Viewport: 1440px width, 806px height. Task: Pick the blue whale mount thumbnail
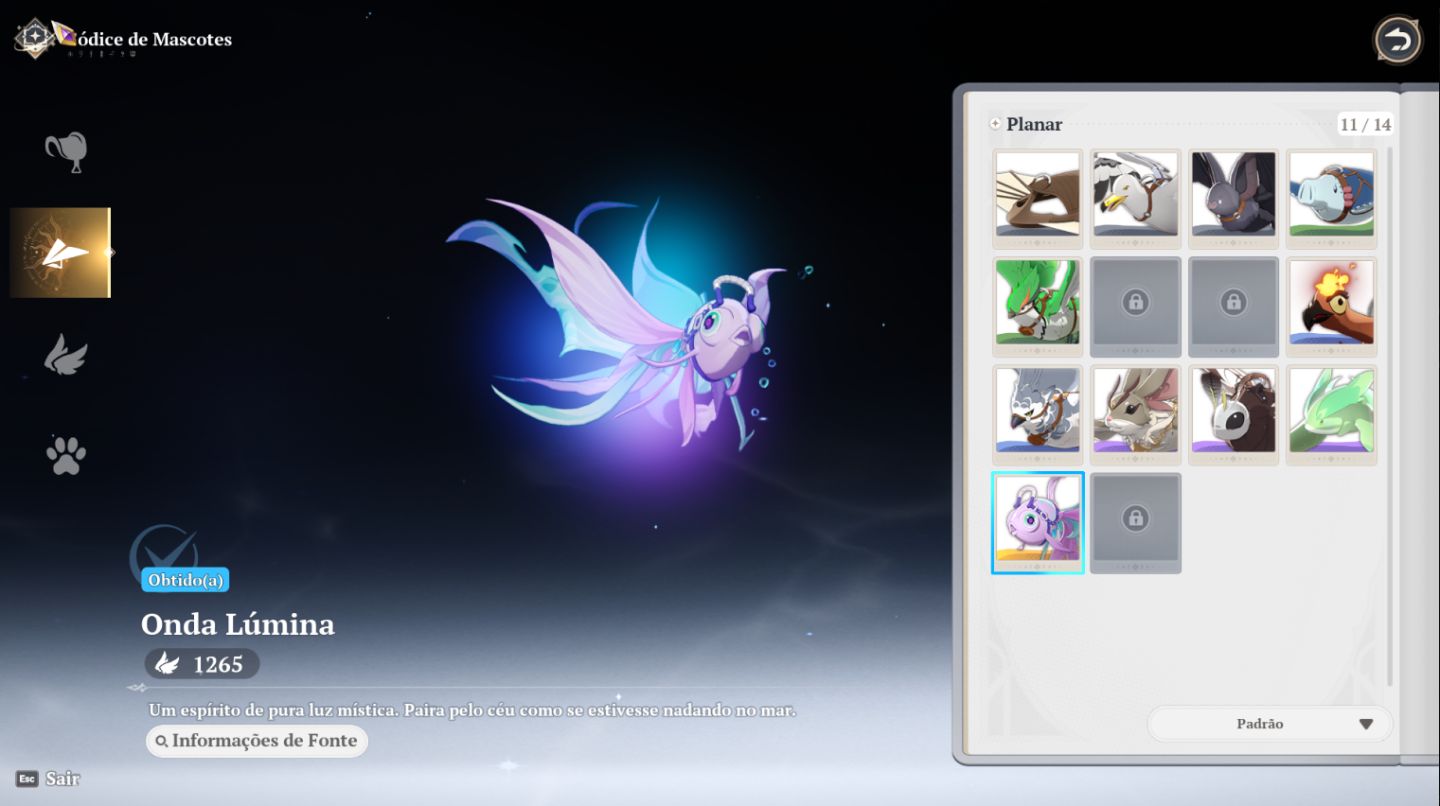(x=1331, y=199)
